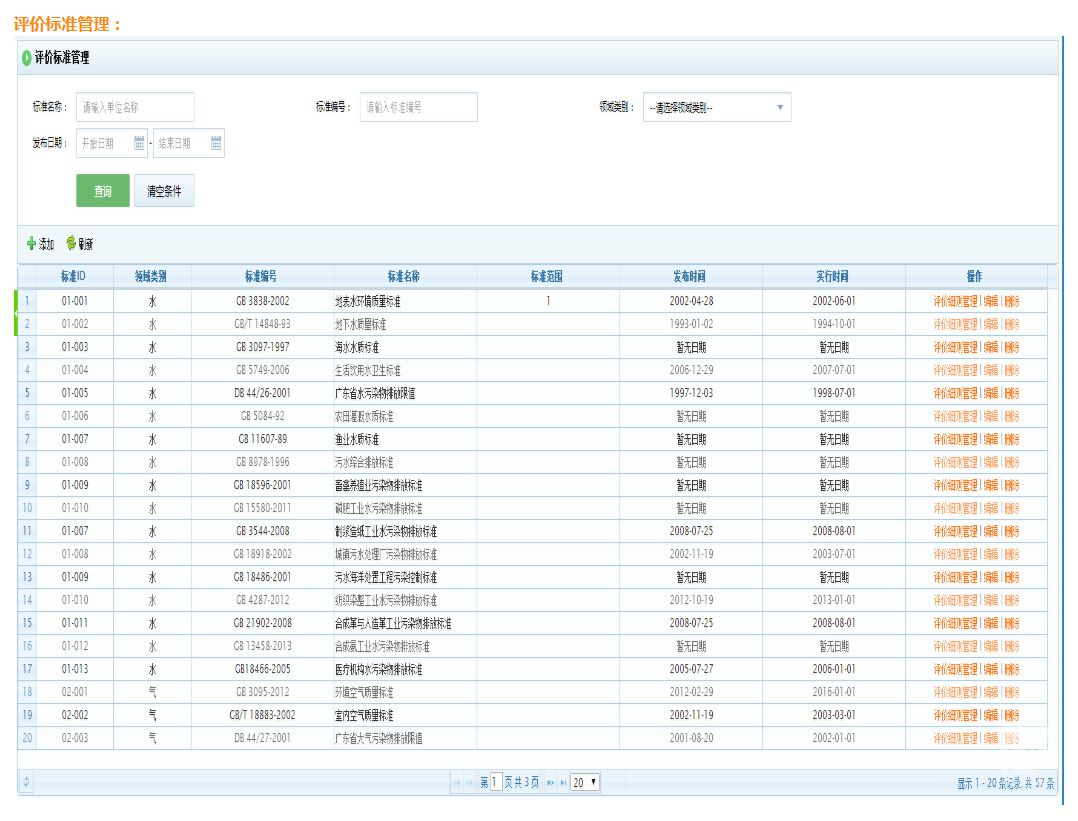Go to the next page arrow
The image size is (1078, 821).
[550, 783]
